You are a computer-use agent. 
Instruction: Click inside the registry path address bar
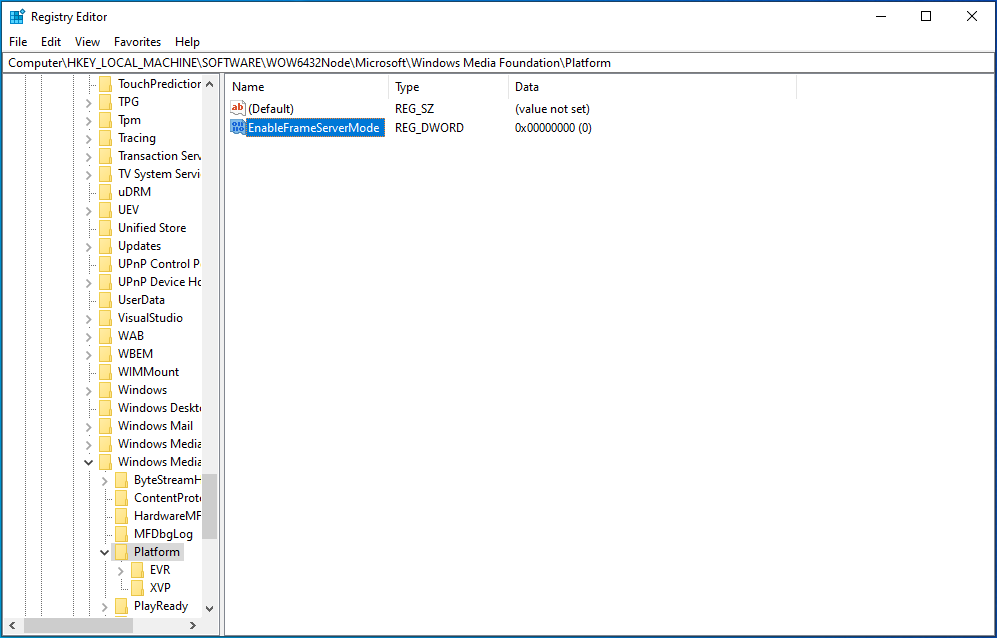400,62
